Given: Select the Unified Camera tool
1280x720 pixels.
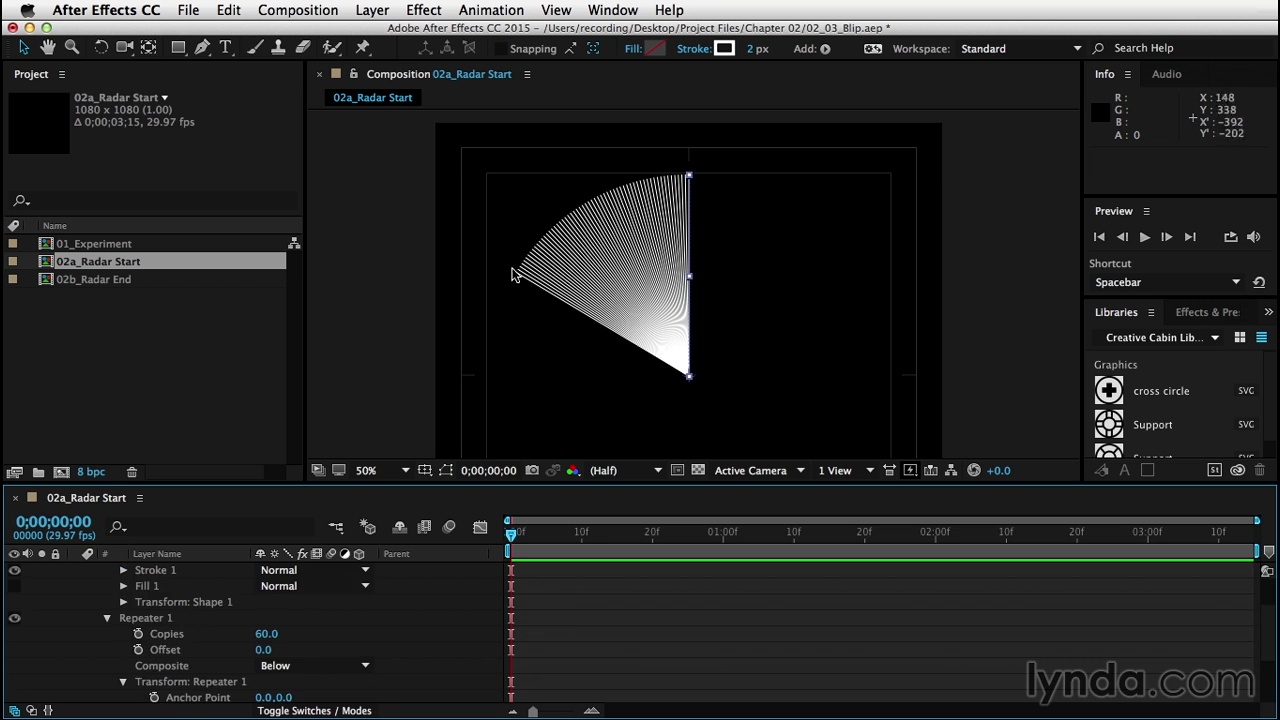Looking at the screenshot, I should [x=125, y=48].
